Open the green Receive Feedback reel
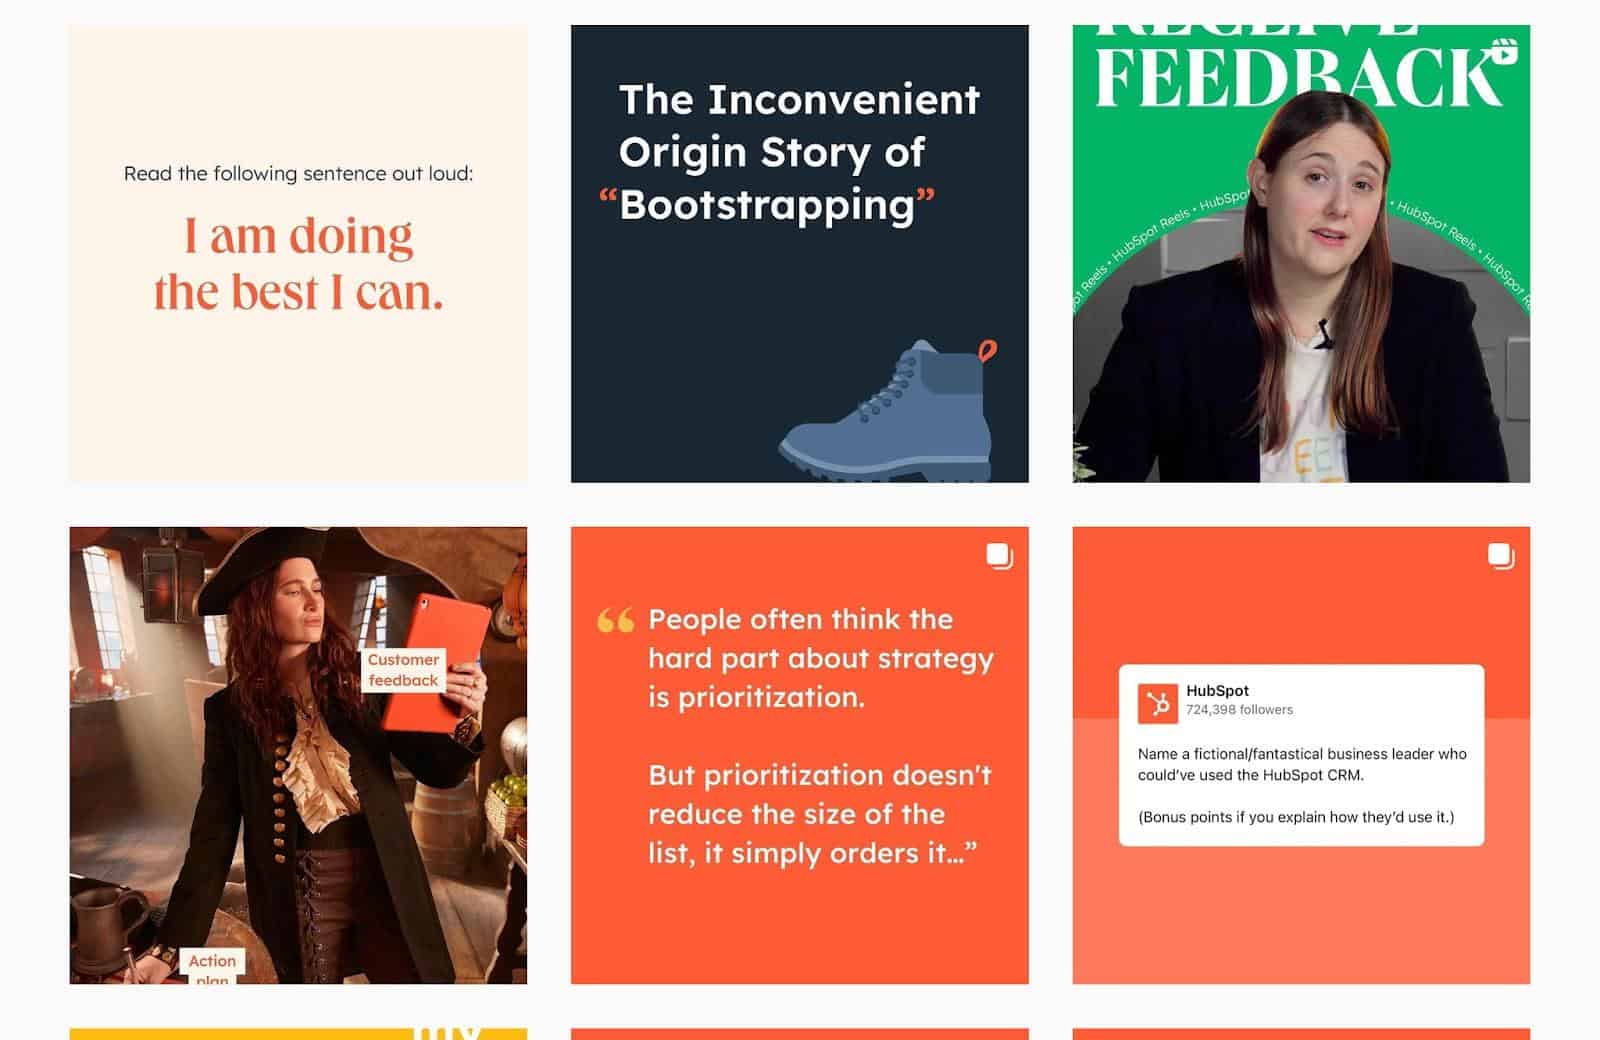The image size is (1600, 1040). tap(1301, 254)
